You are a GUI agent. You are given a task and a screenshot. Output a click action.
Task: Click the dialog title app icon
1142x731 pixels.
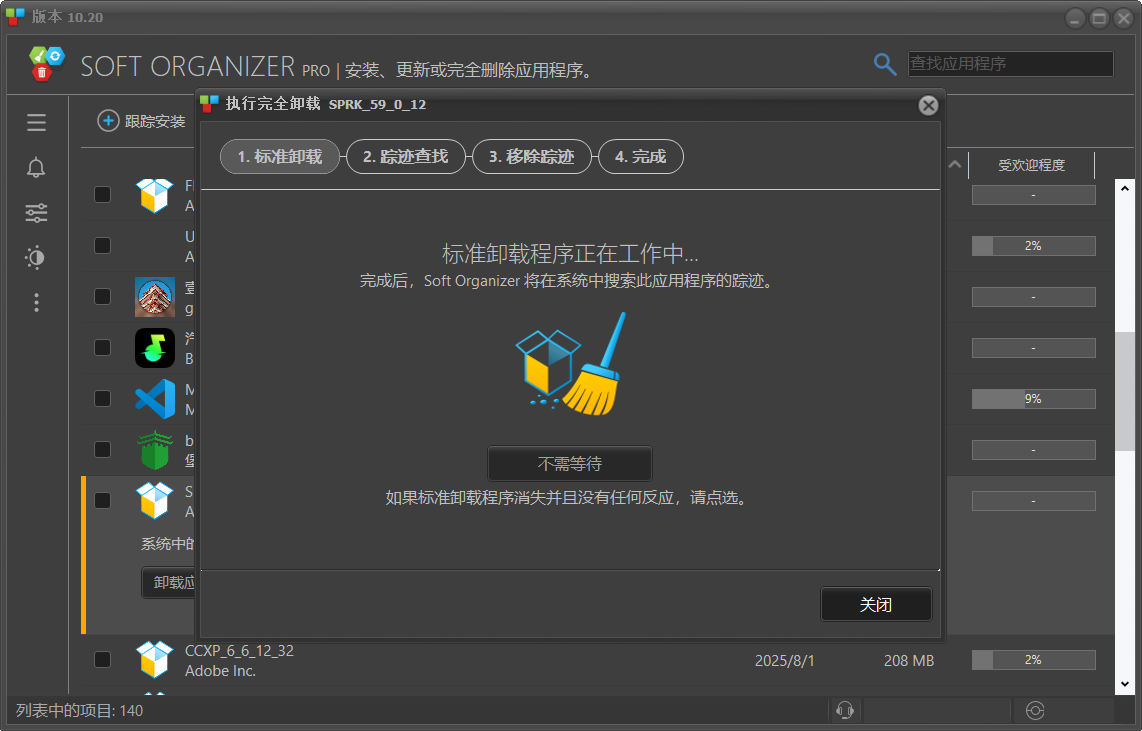pos(210,104)
